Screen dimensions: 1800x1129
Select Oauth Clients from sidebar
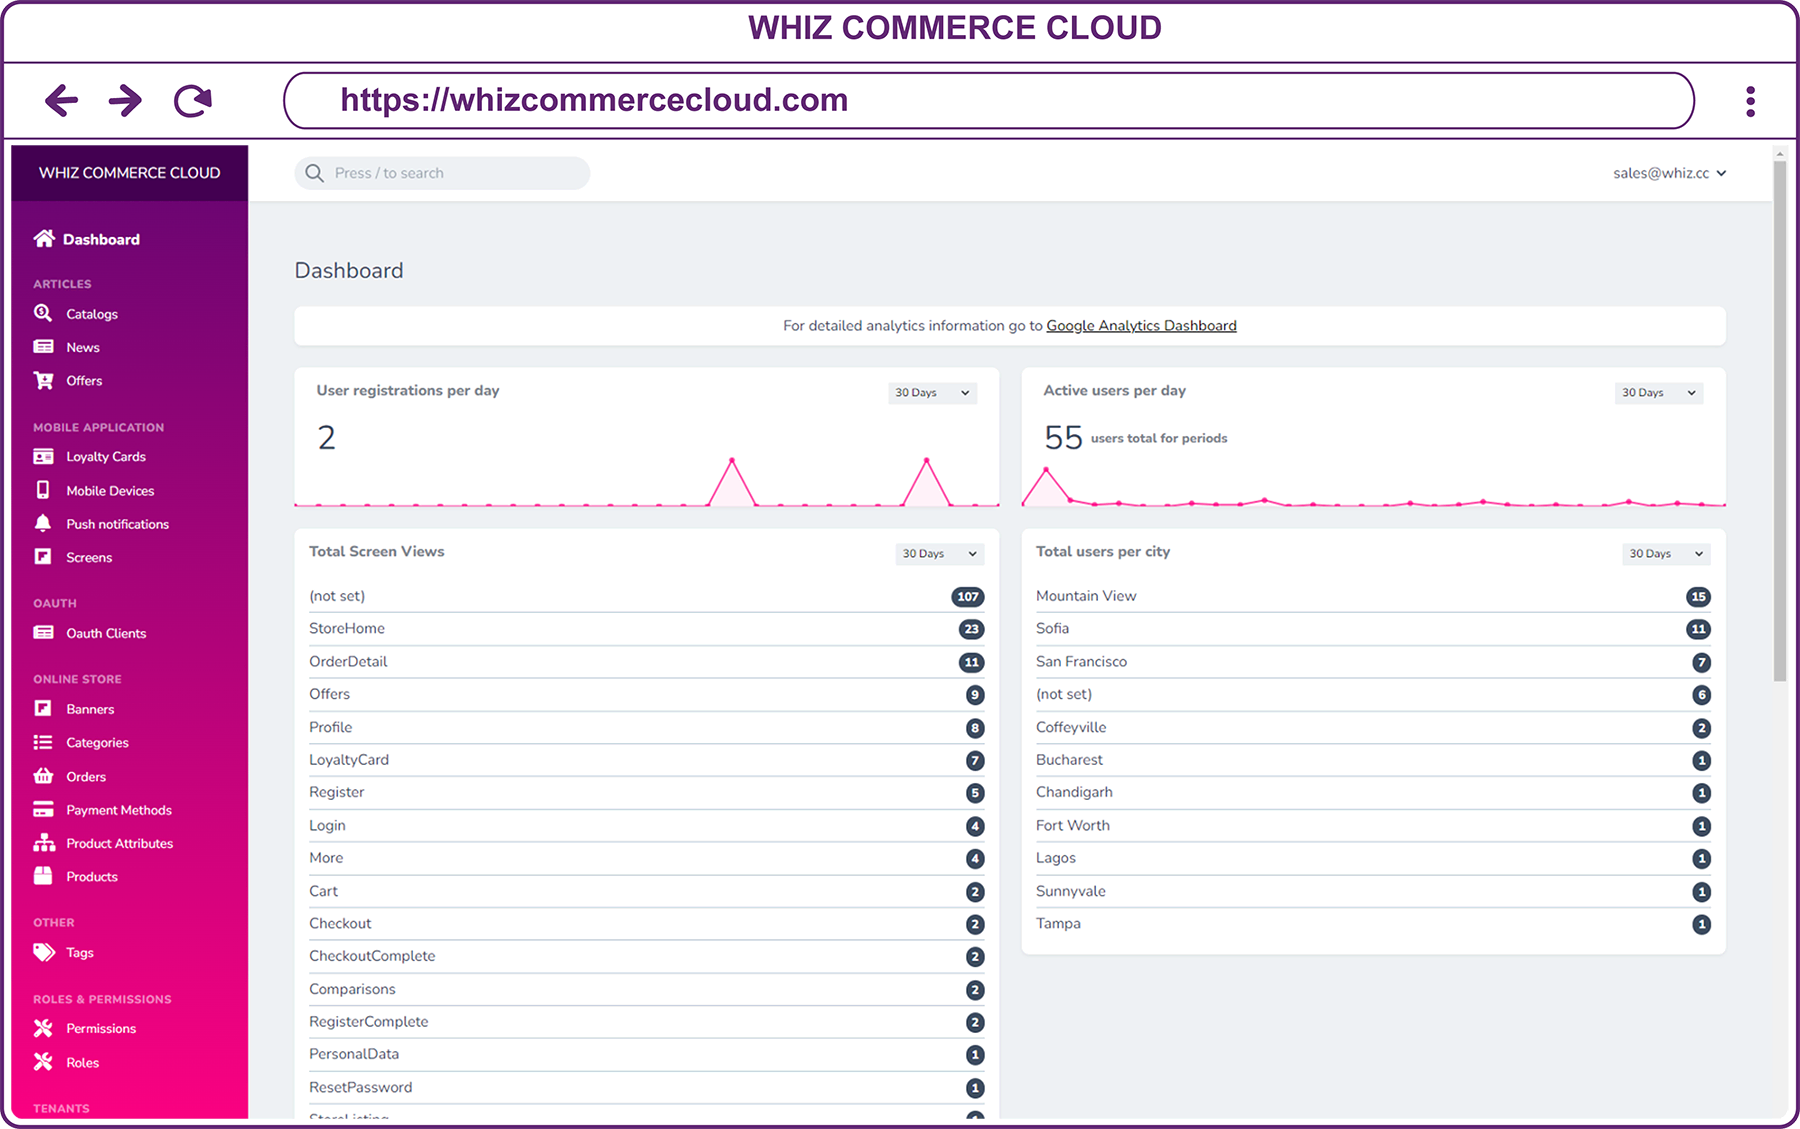pos(106,633)
